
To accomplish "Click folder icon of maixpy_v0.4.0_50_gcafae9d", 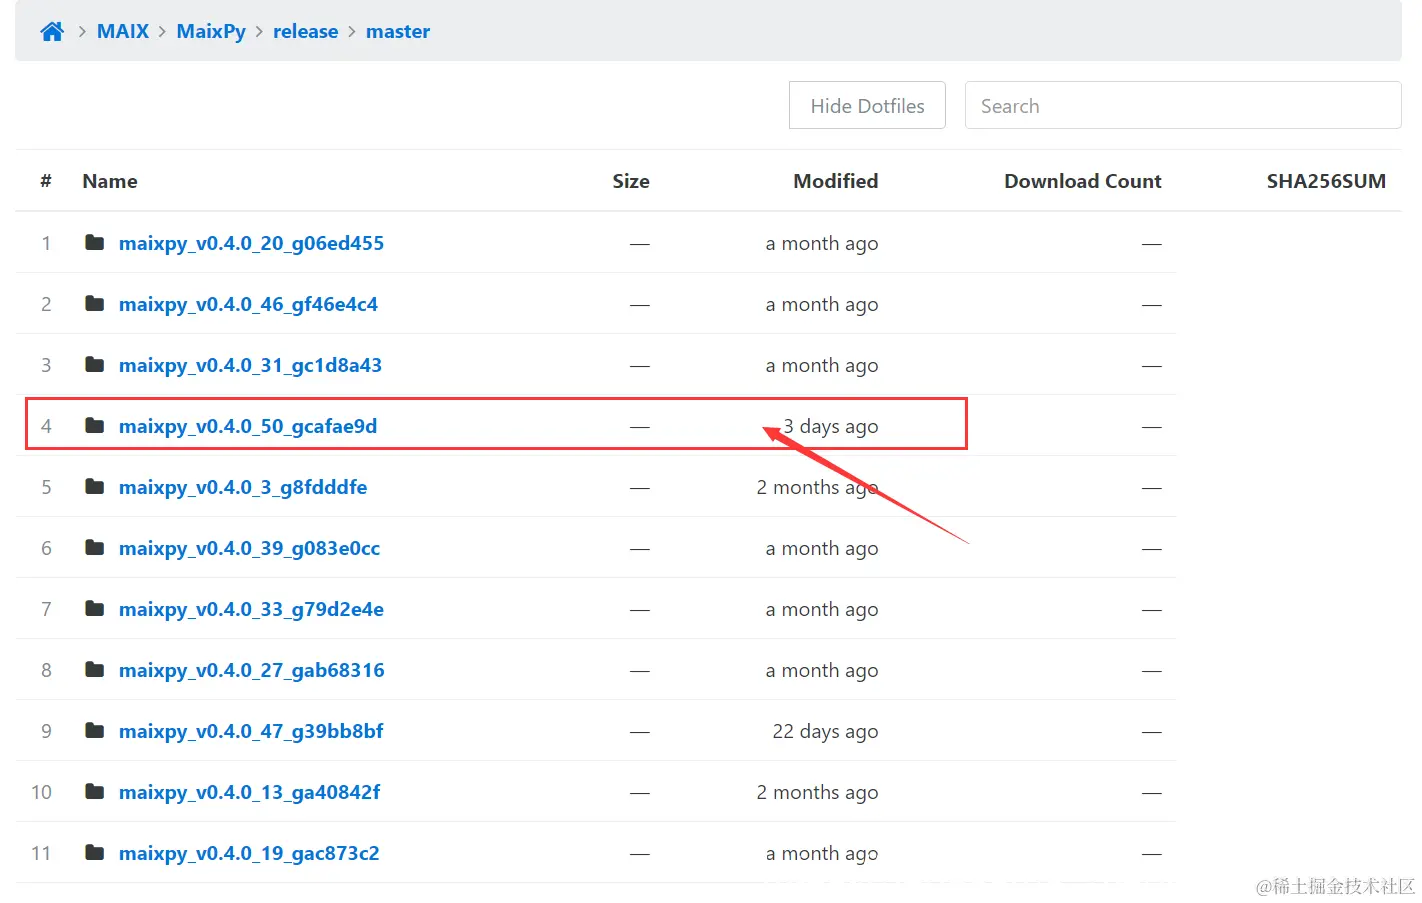I will tap(95, 426).
